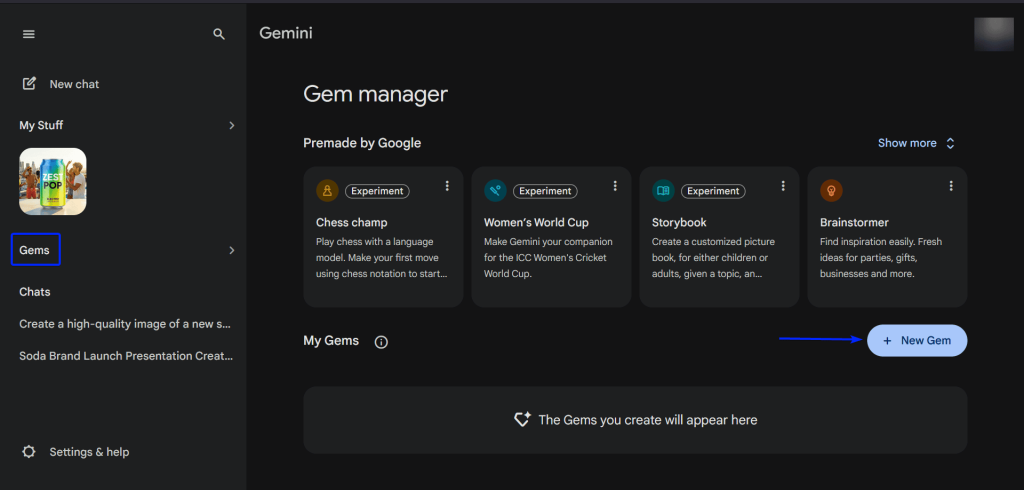Open more options for Brainstormer card
This screenshot has height=490, width=1024.
click(951, 186)
